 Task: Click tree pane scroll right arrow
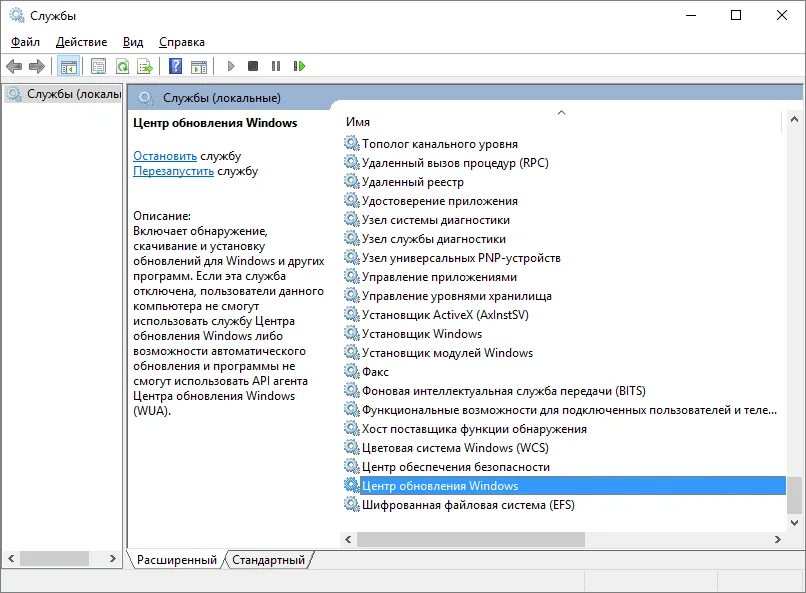pos(113,558)
